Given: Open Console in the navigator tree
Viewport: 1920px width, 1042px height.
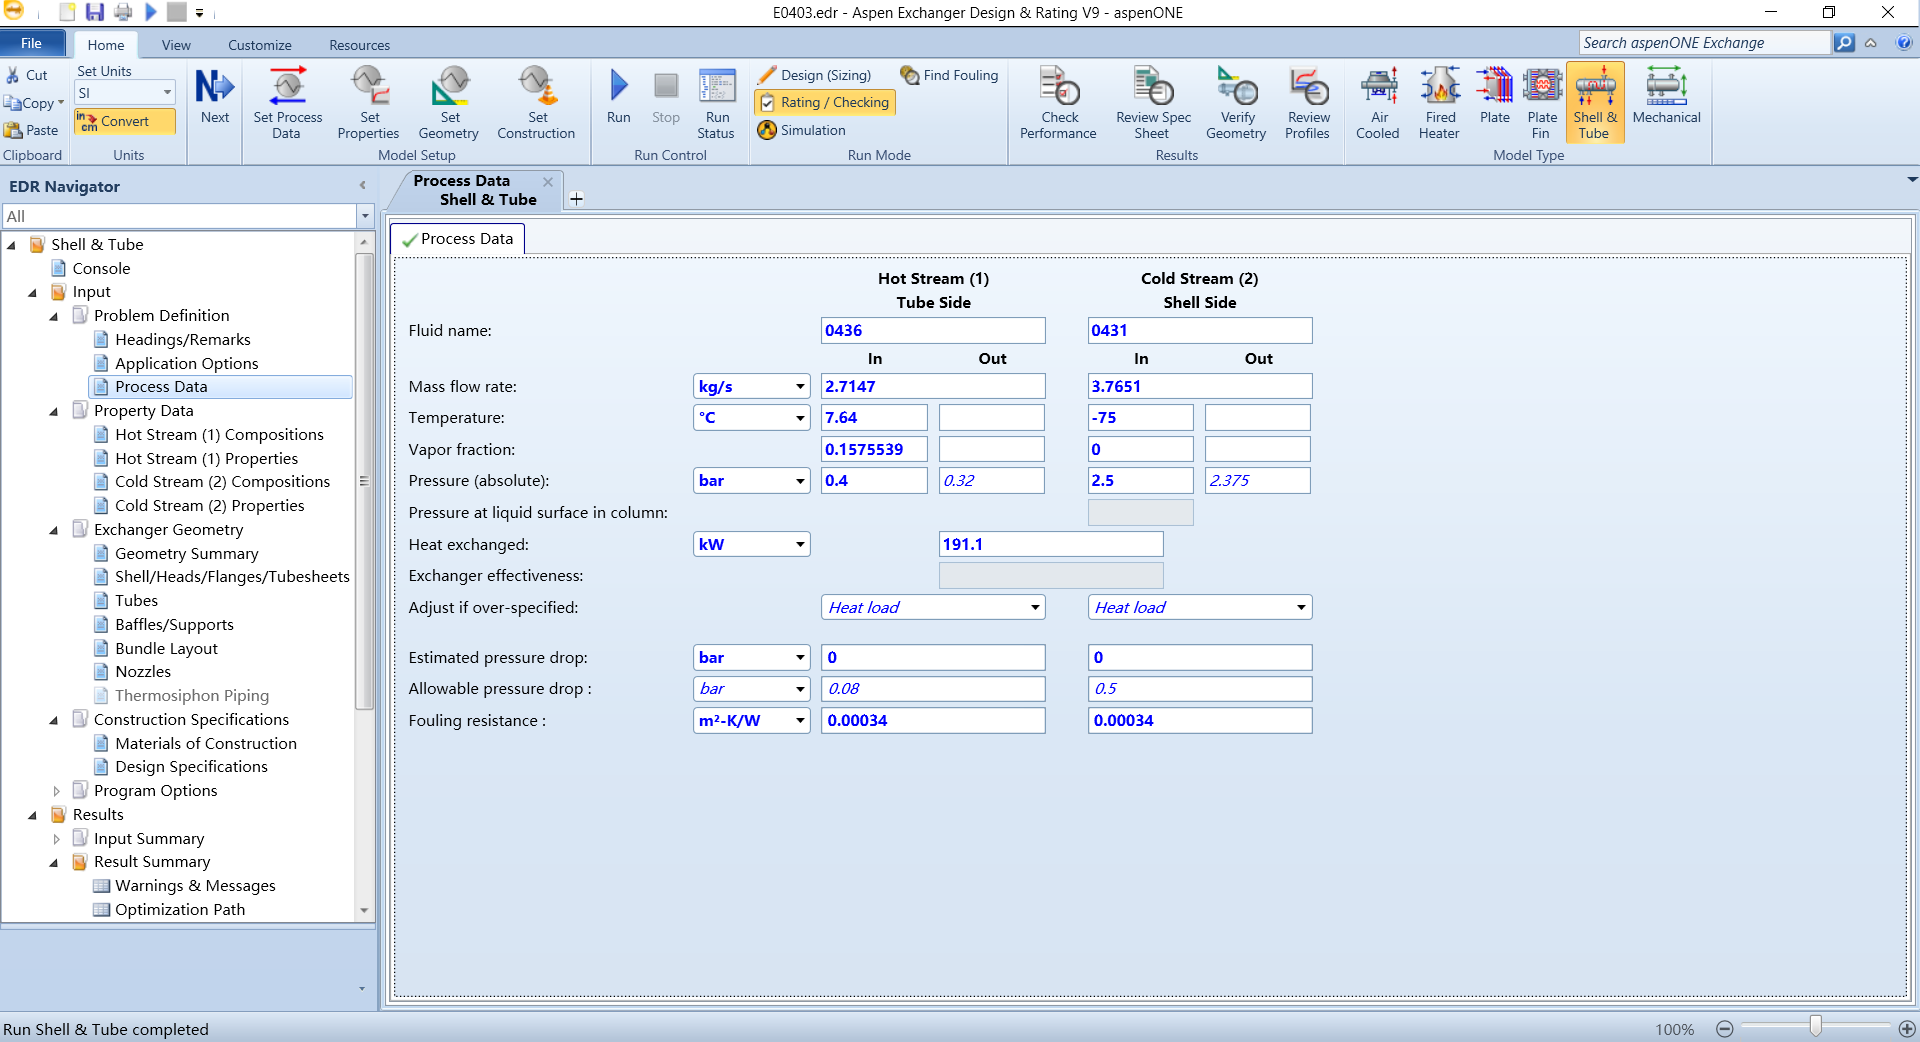Looking at the screenshot, I should (x=101, y=269).
